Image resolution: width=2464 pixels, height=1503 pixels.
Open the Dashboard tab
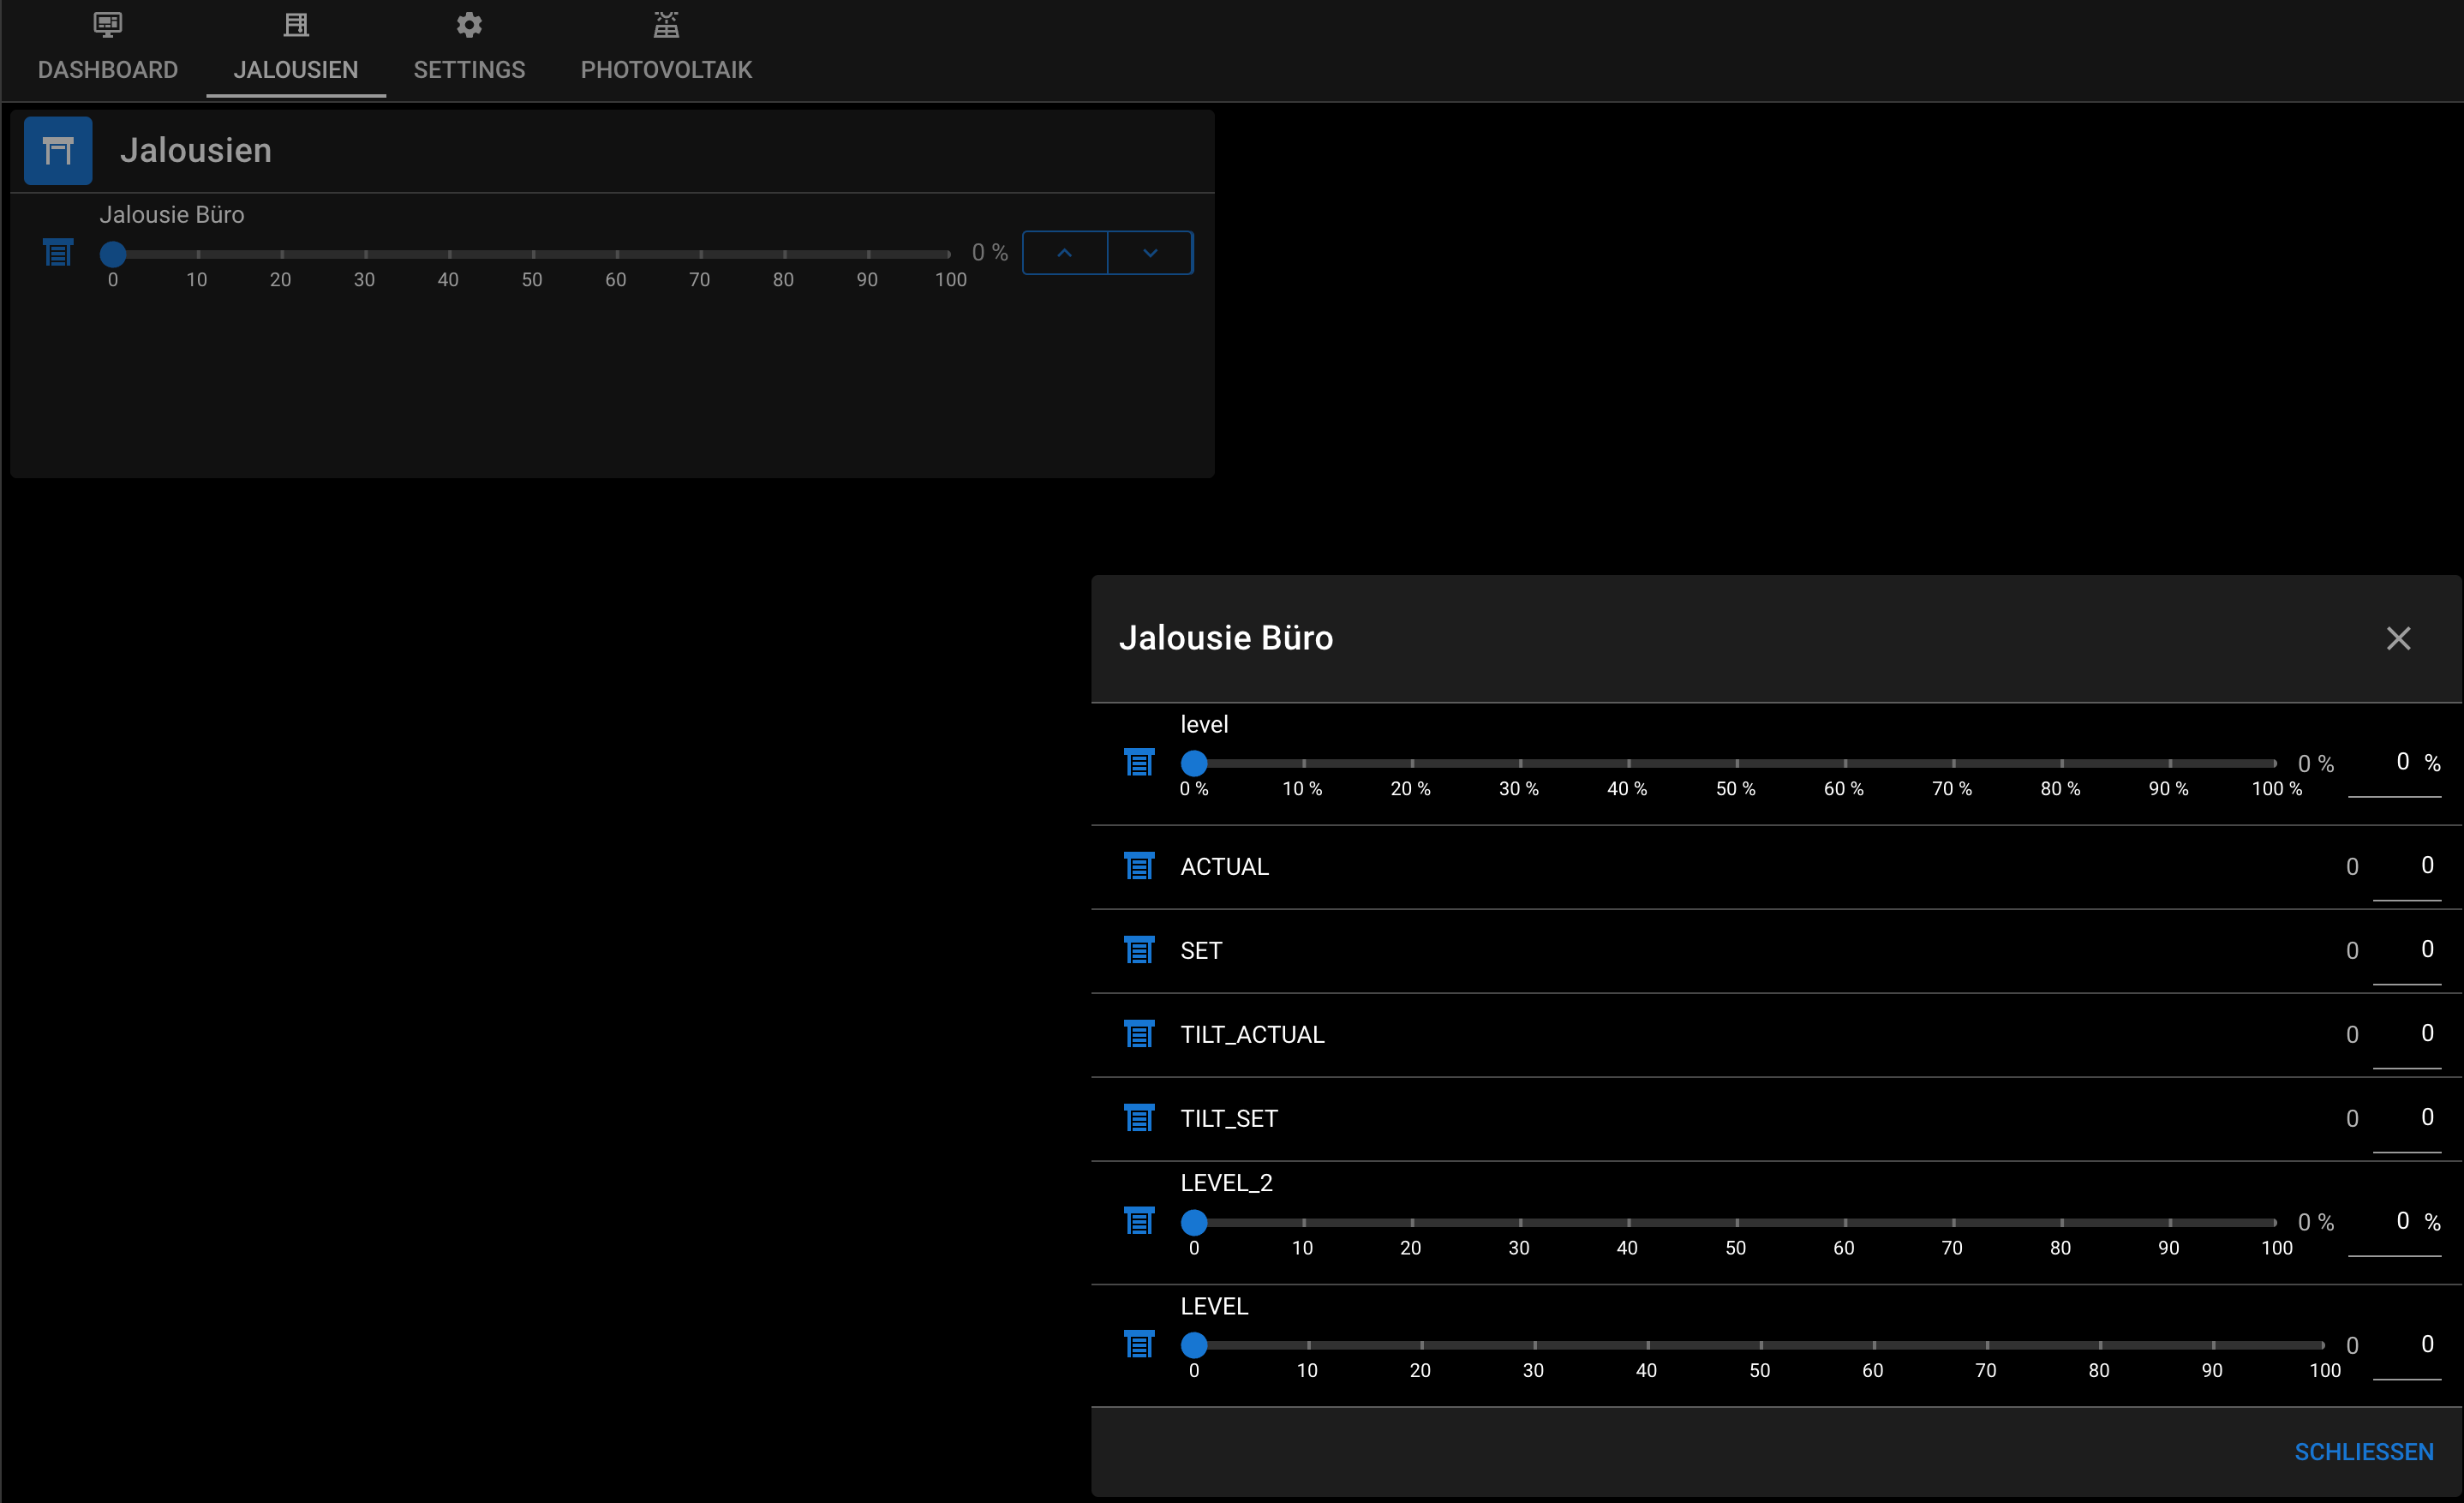click(108, 48)
